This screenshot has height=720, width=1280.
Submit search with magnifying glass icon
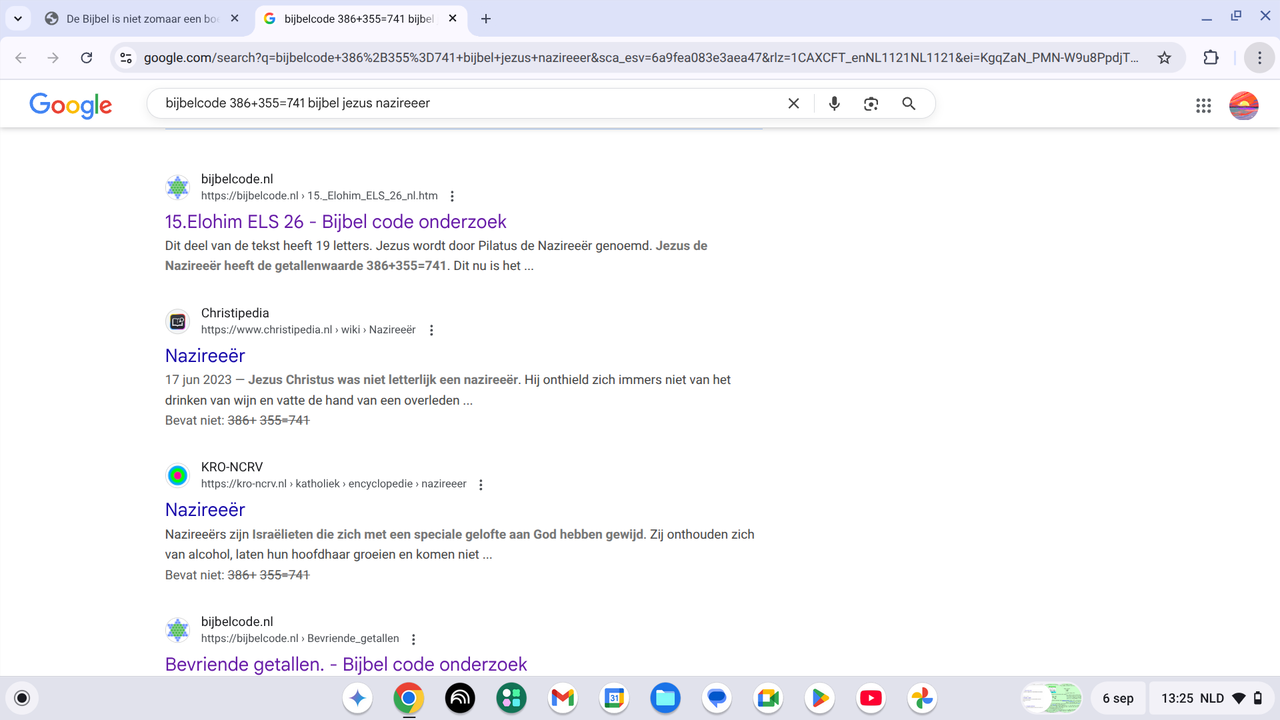[908, 103]
